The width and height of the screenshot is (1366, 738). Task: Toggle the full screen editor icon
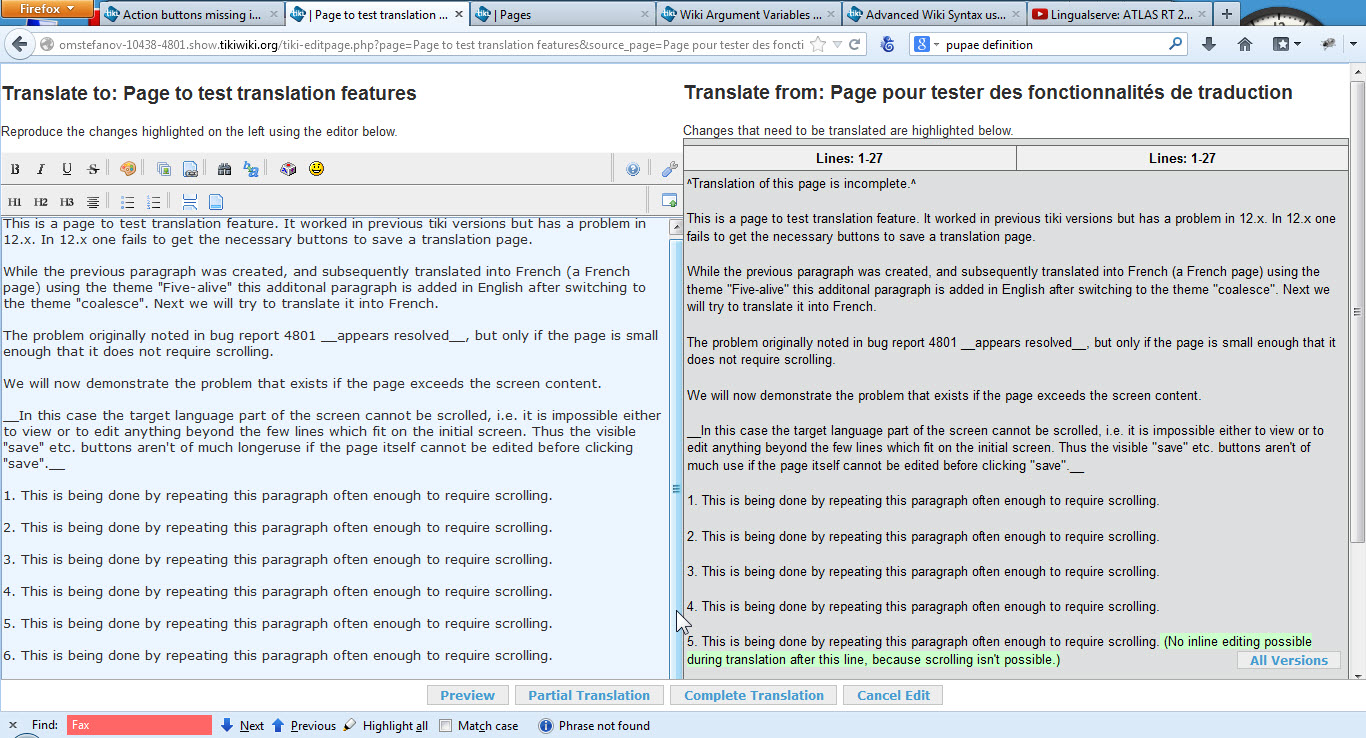669,202
